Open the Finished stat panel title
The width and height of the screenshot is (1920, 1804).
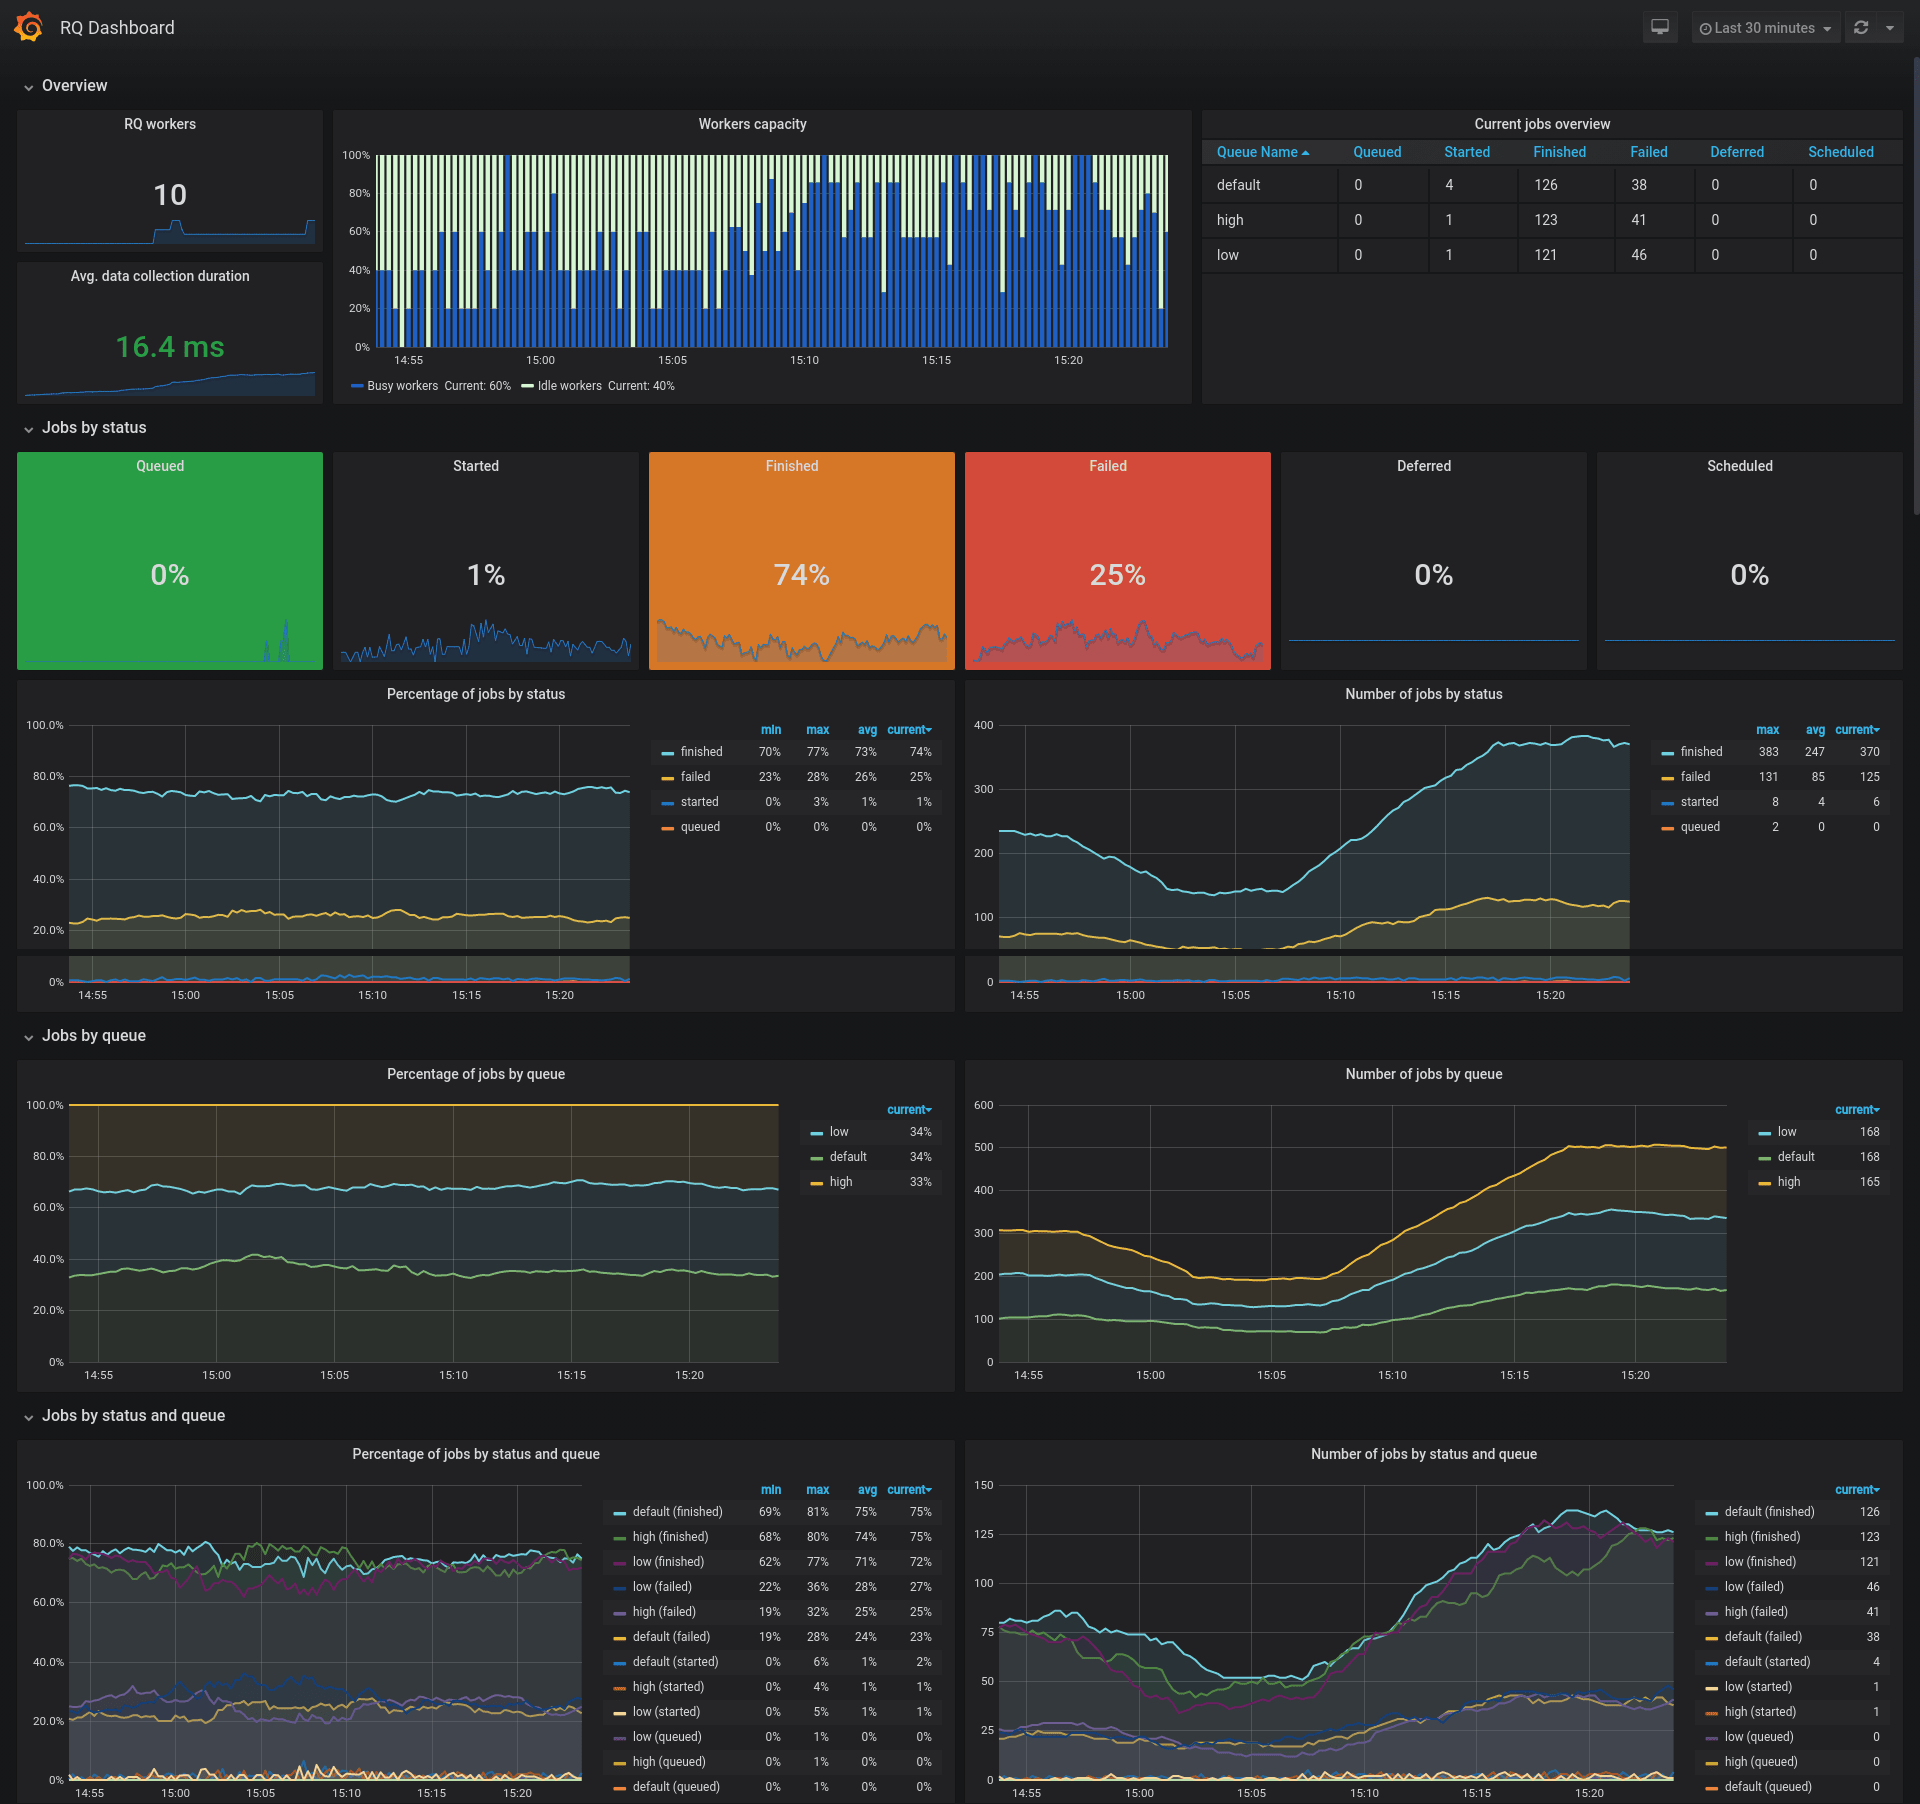(x=792, y=466)
